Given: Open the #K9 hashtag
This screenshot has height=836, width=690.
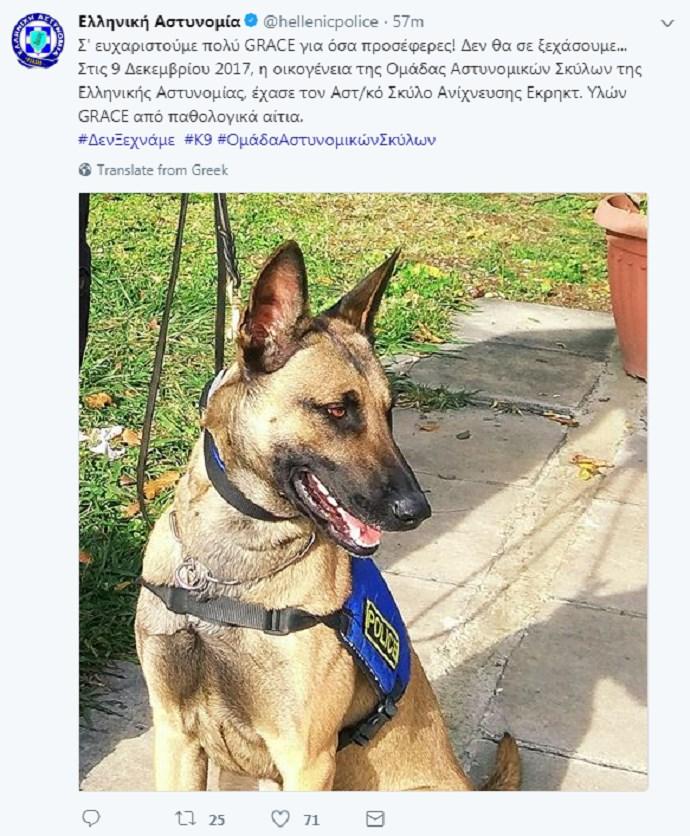Looking at the screenshot, I should [198, 140].
